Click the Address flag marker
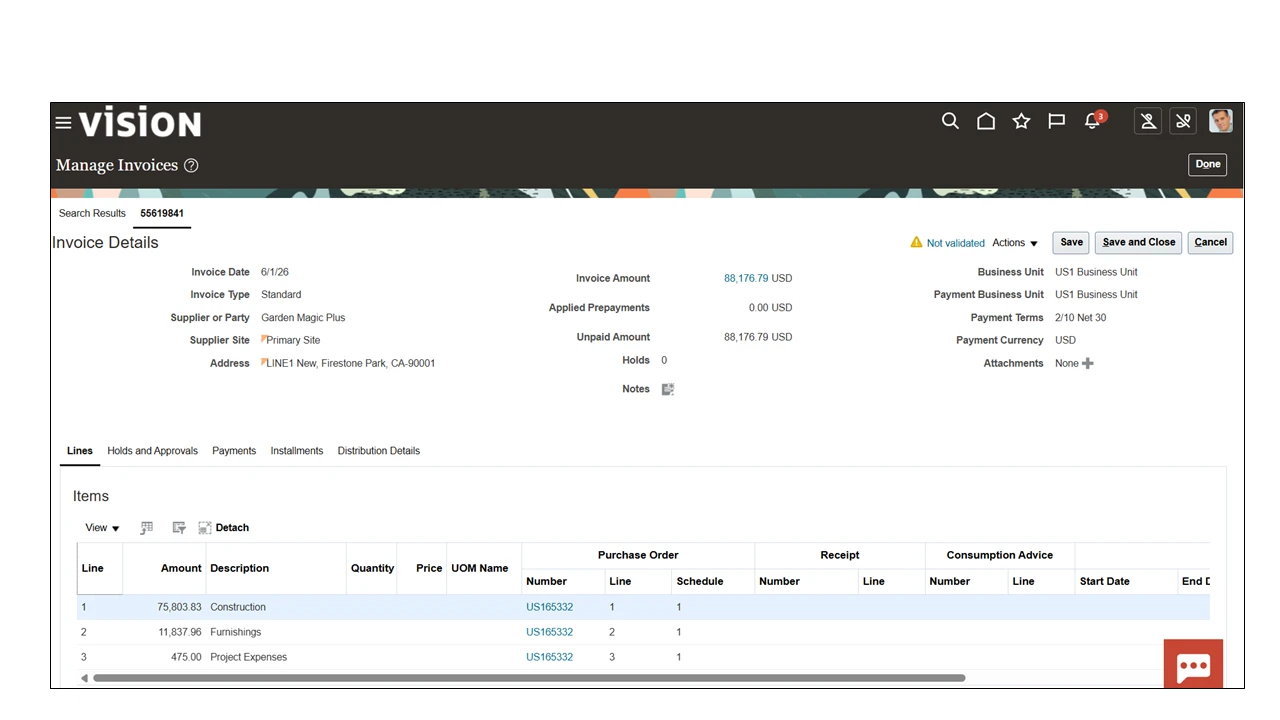The width and height of the screenshot is (1280, 720). (264, 362)
